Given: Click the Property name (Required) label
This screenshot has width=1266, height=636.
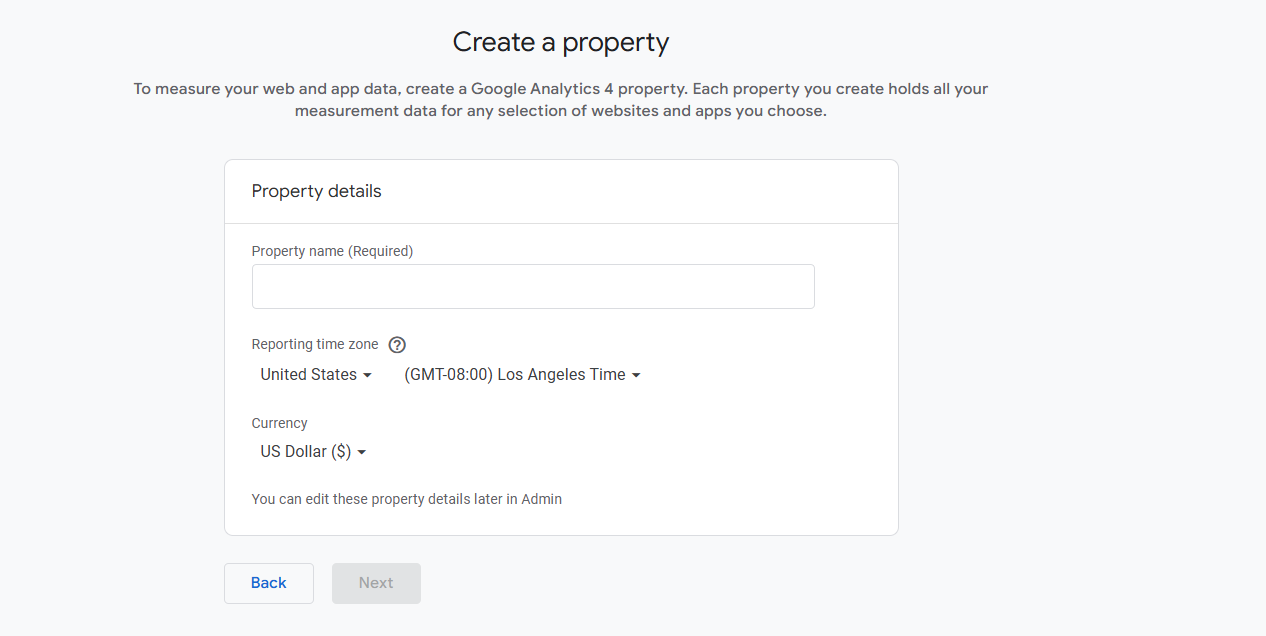Looking at the screenshot, I should coord(332,251).
